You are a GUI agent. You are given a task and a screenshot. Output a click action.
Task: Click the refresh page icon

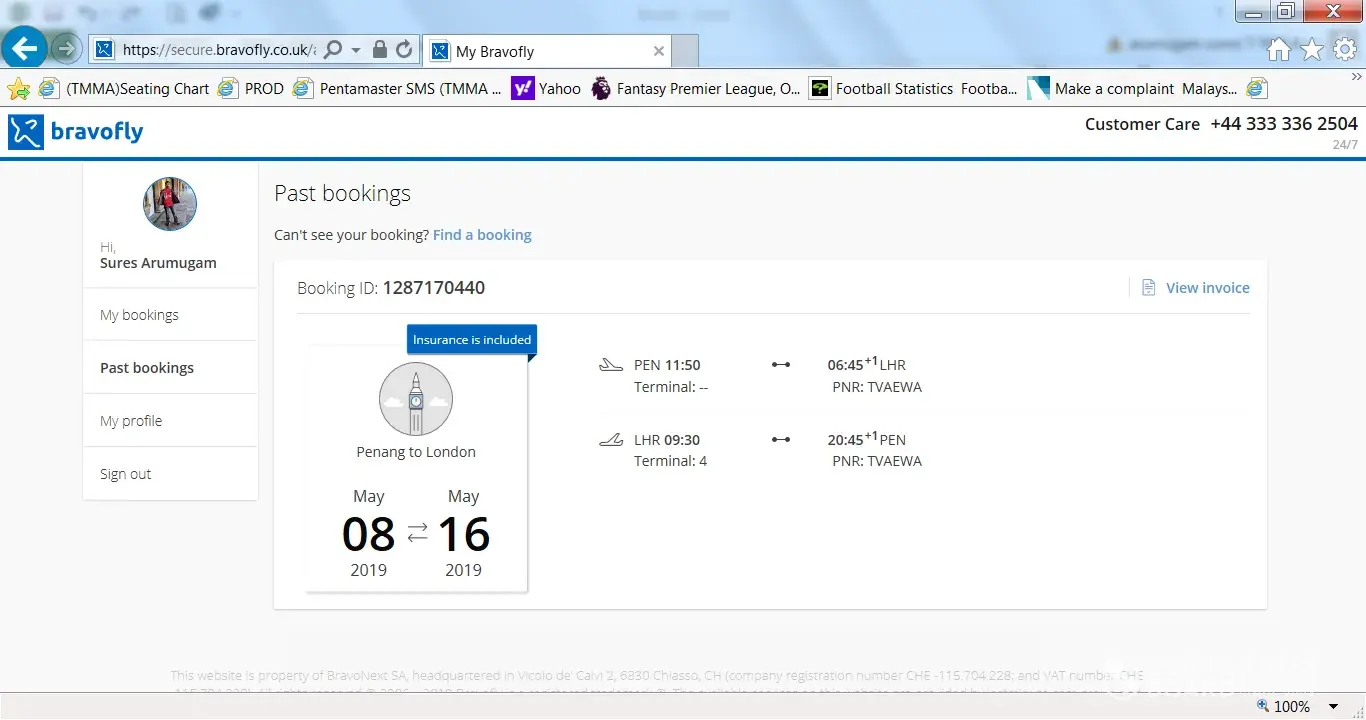point(404,50)
